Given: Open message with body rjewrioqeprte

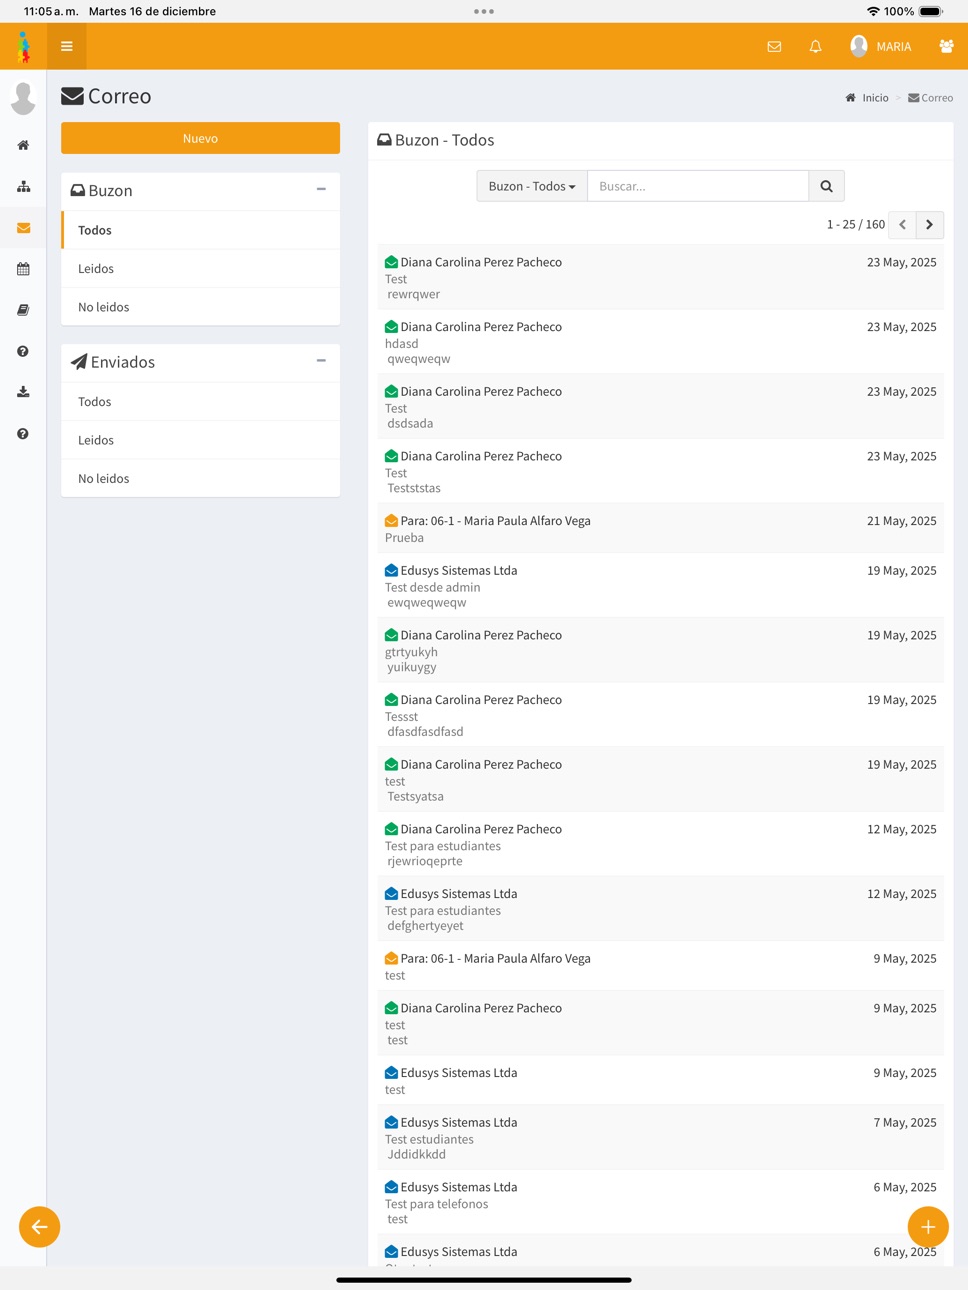Looking at the screenshot, I should 660,844.
